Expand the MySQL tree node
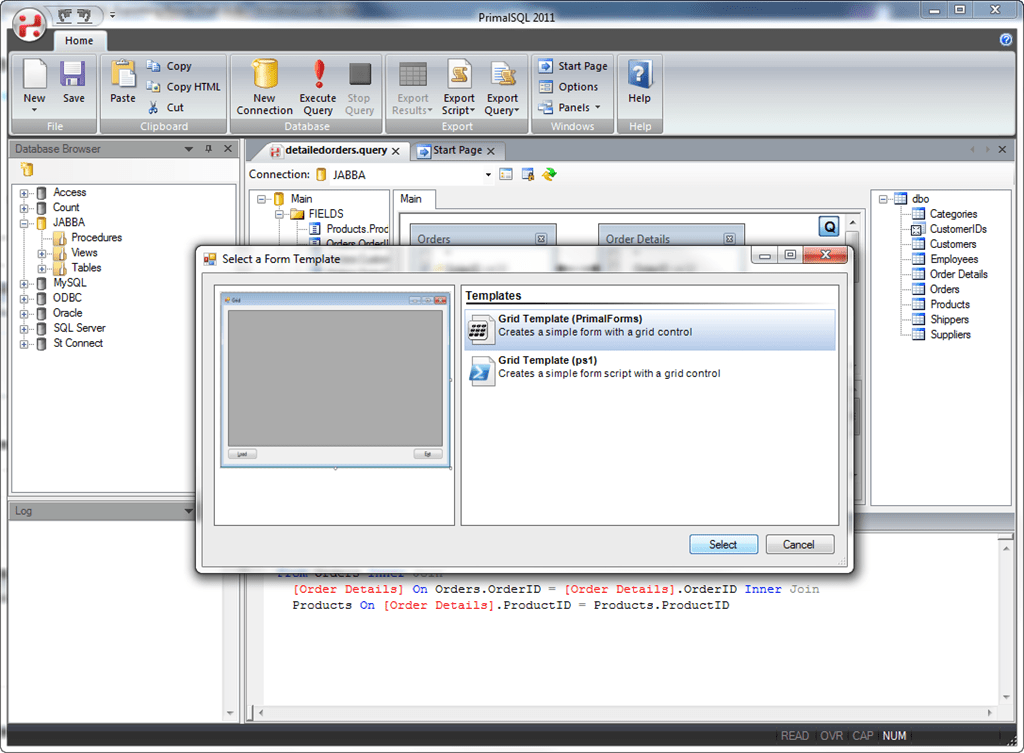Screen dimensions: 1024x753 coord(26,283)
